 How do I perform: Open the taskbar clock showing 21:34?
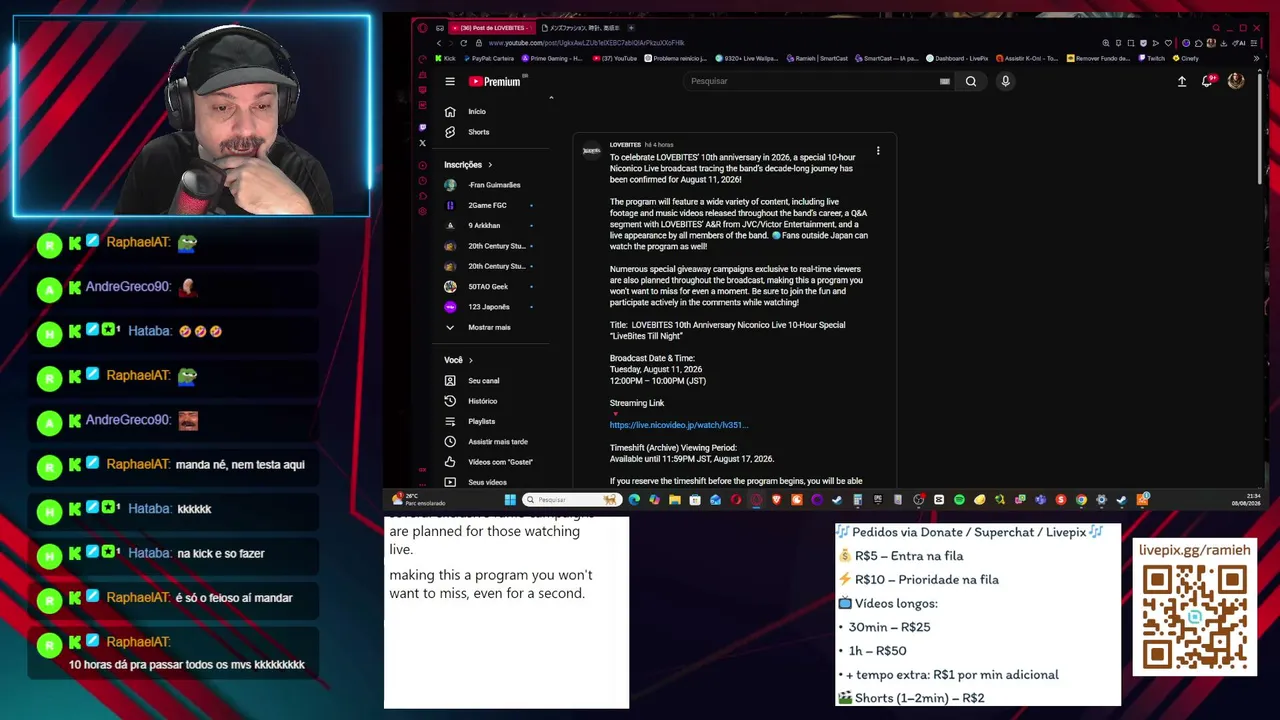[x=1246, y=499]
